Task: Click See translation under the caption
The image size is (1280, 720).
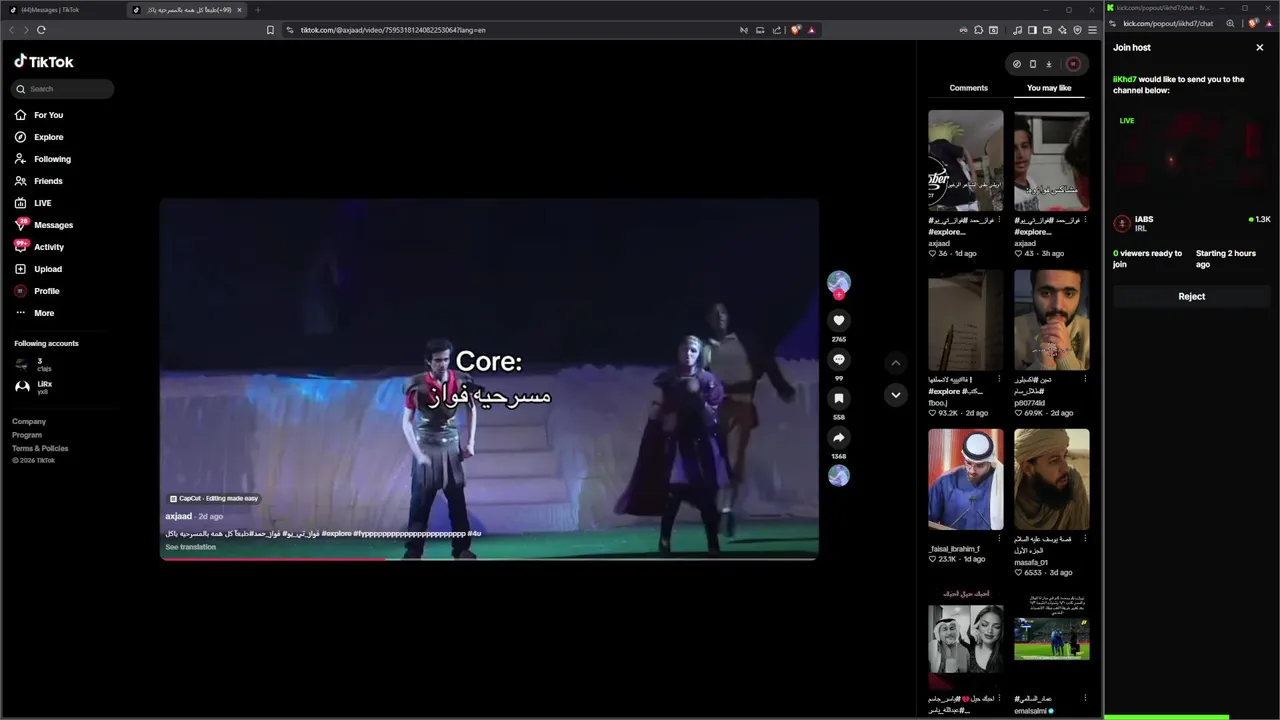Action: coord(190,547)
